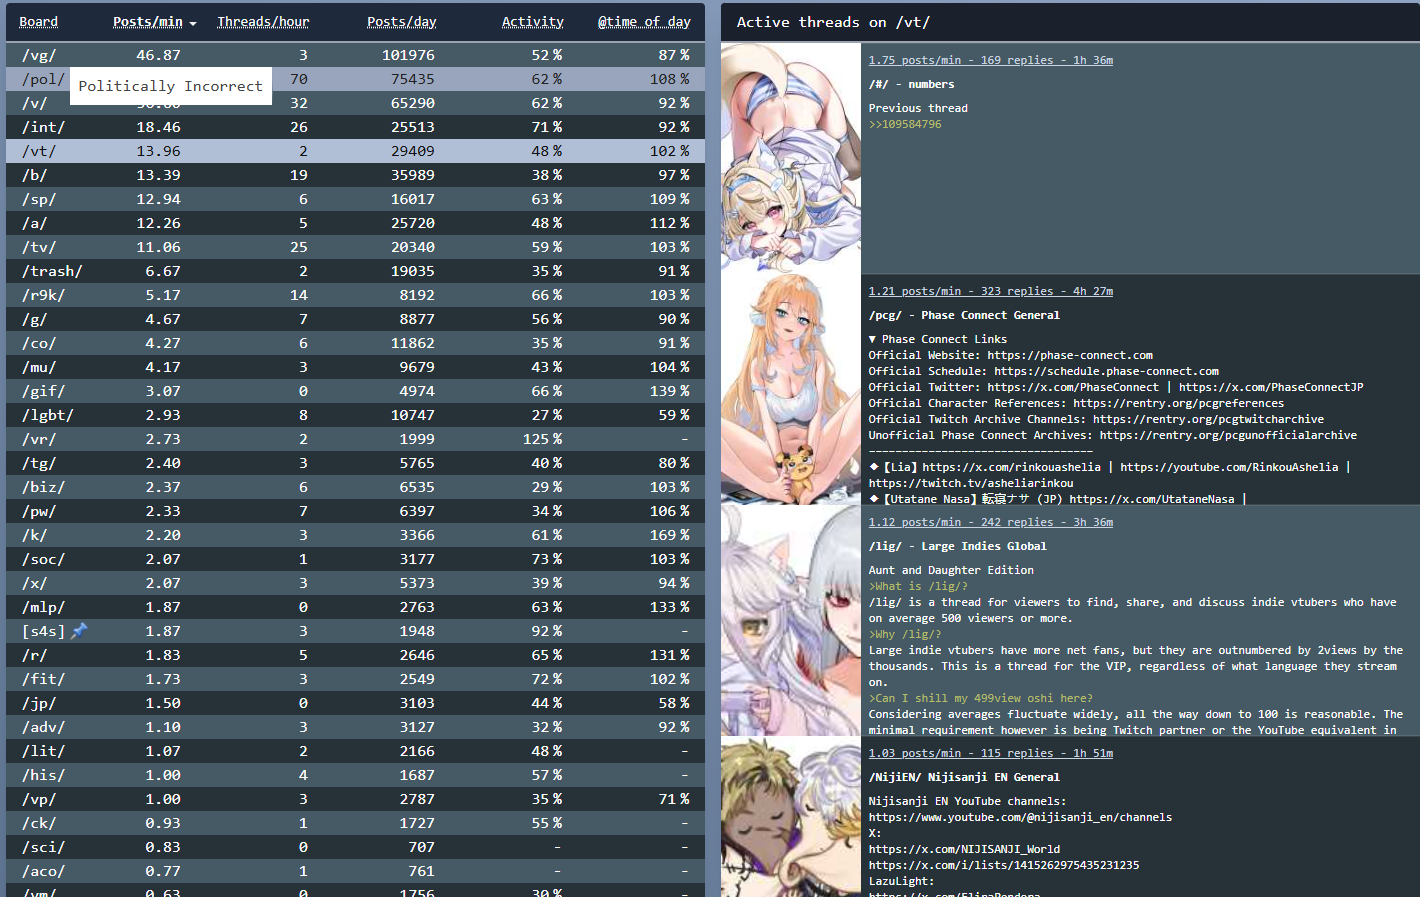Sort boards by Activity column
1420x897 pixels.
(x=533, y=22)
